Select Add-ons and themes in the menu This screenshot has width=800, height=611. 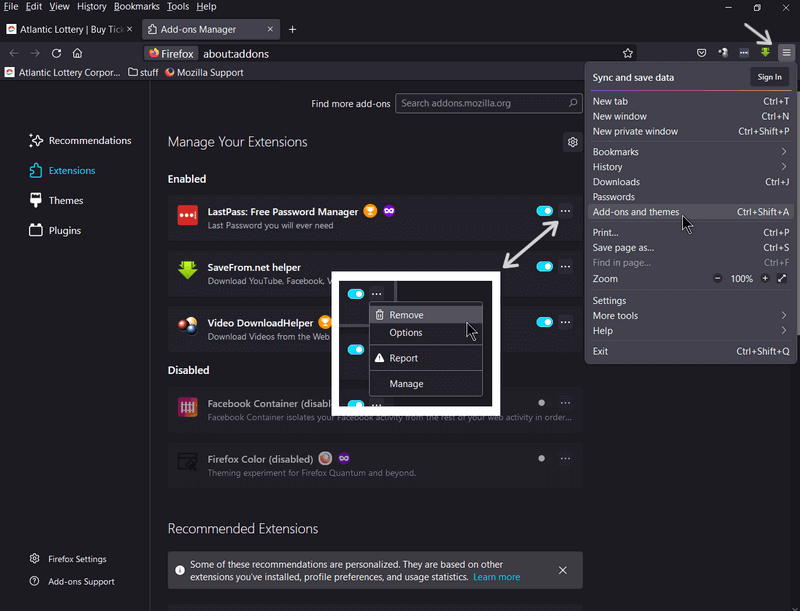690,212
